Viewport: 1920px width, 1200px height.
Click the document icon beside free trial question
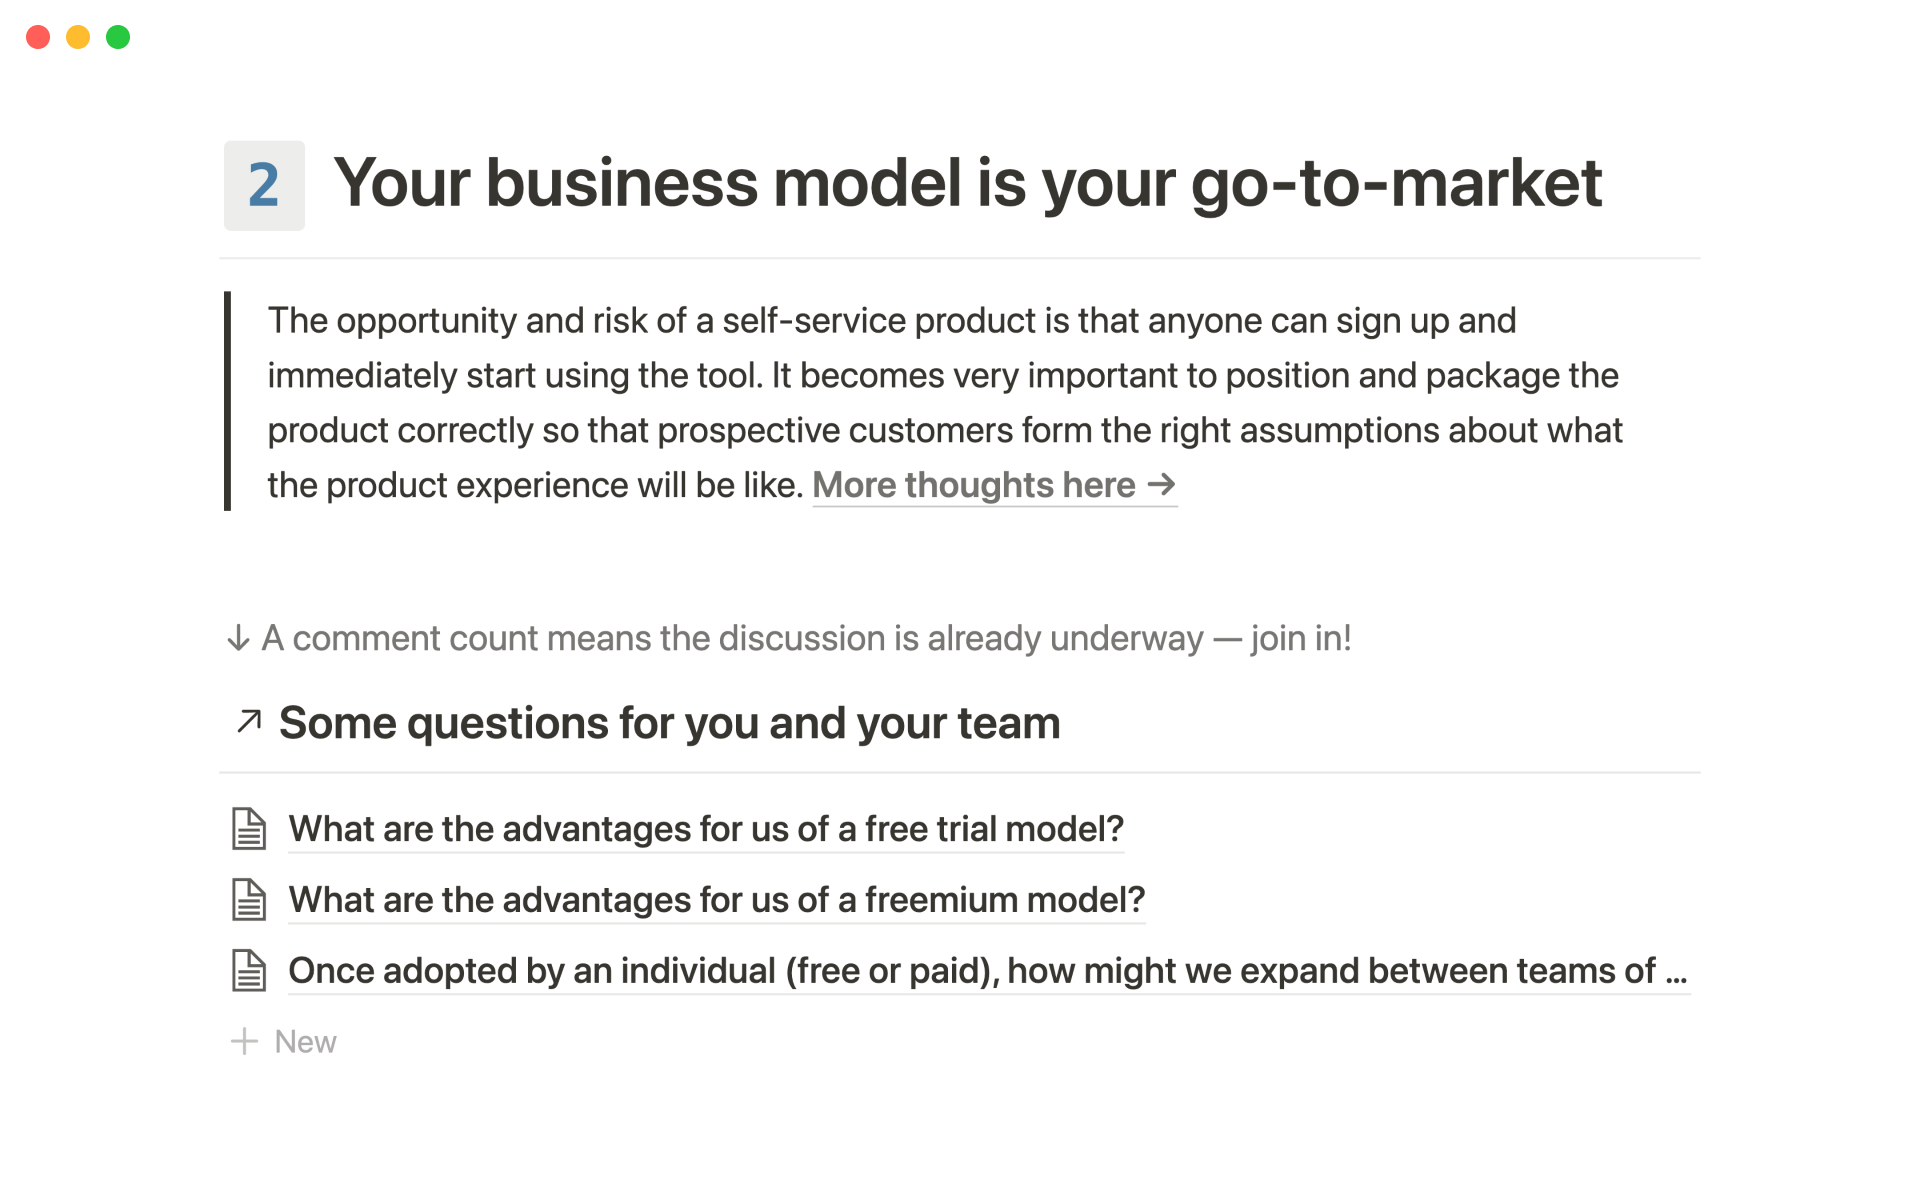tap(249, 829)
